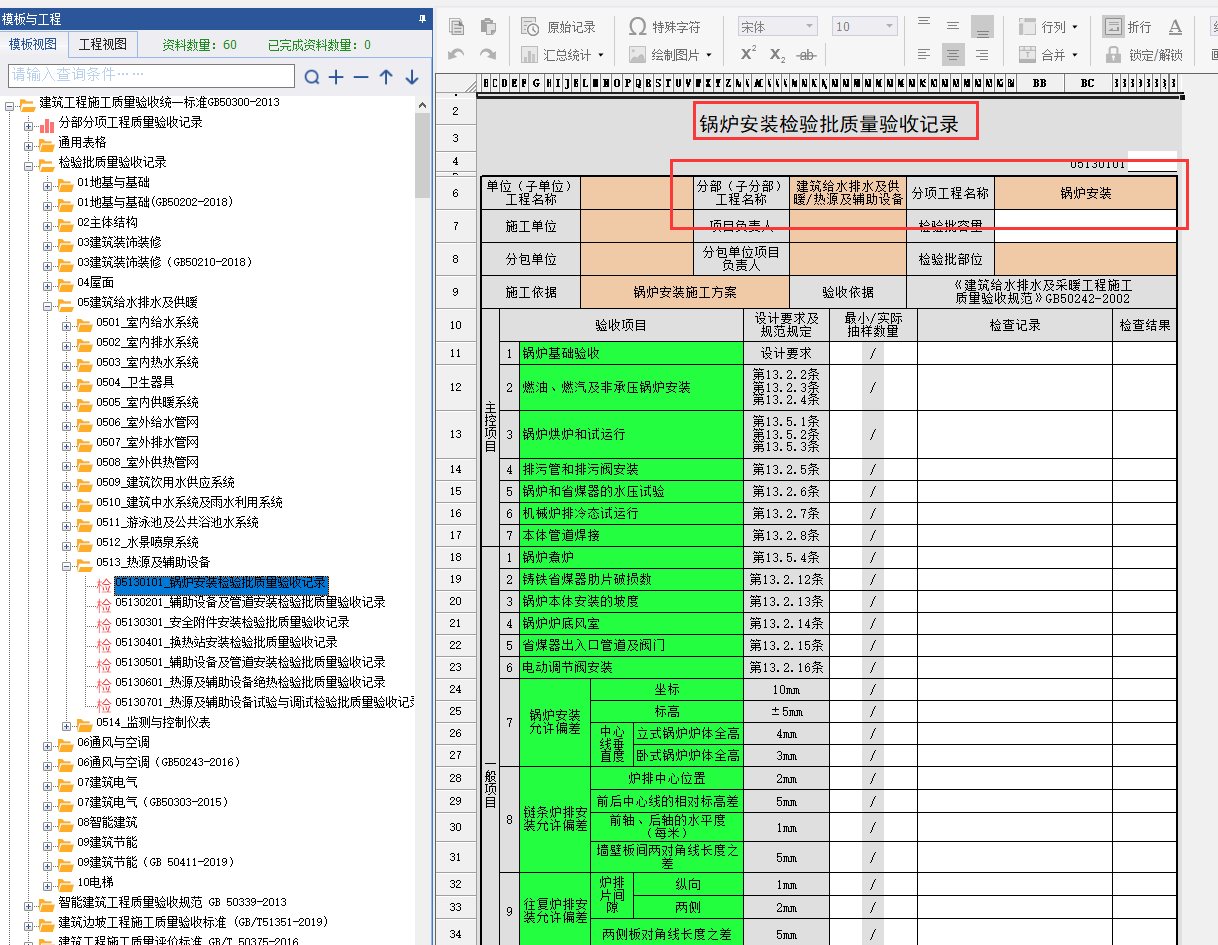Click the down arrow icon beside search

coord(411,77)
